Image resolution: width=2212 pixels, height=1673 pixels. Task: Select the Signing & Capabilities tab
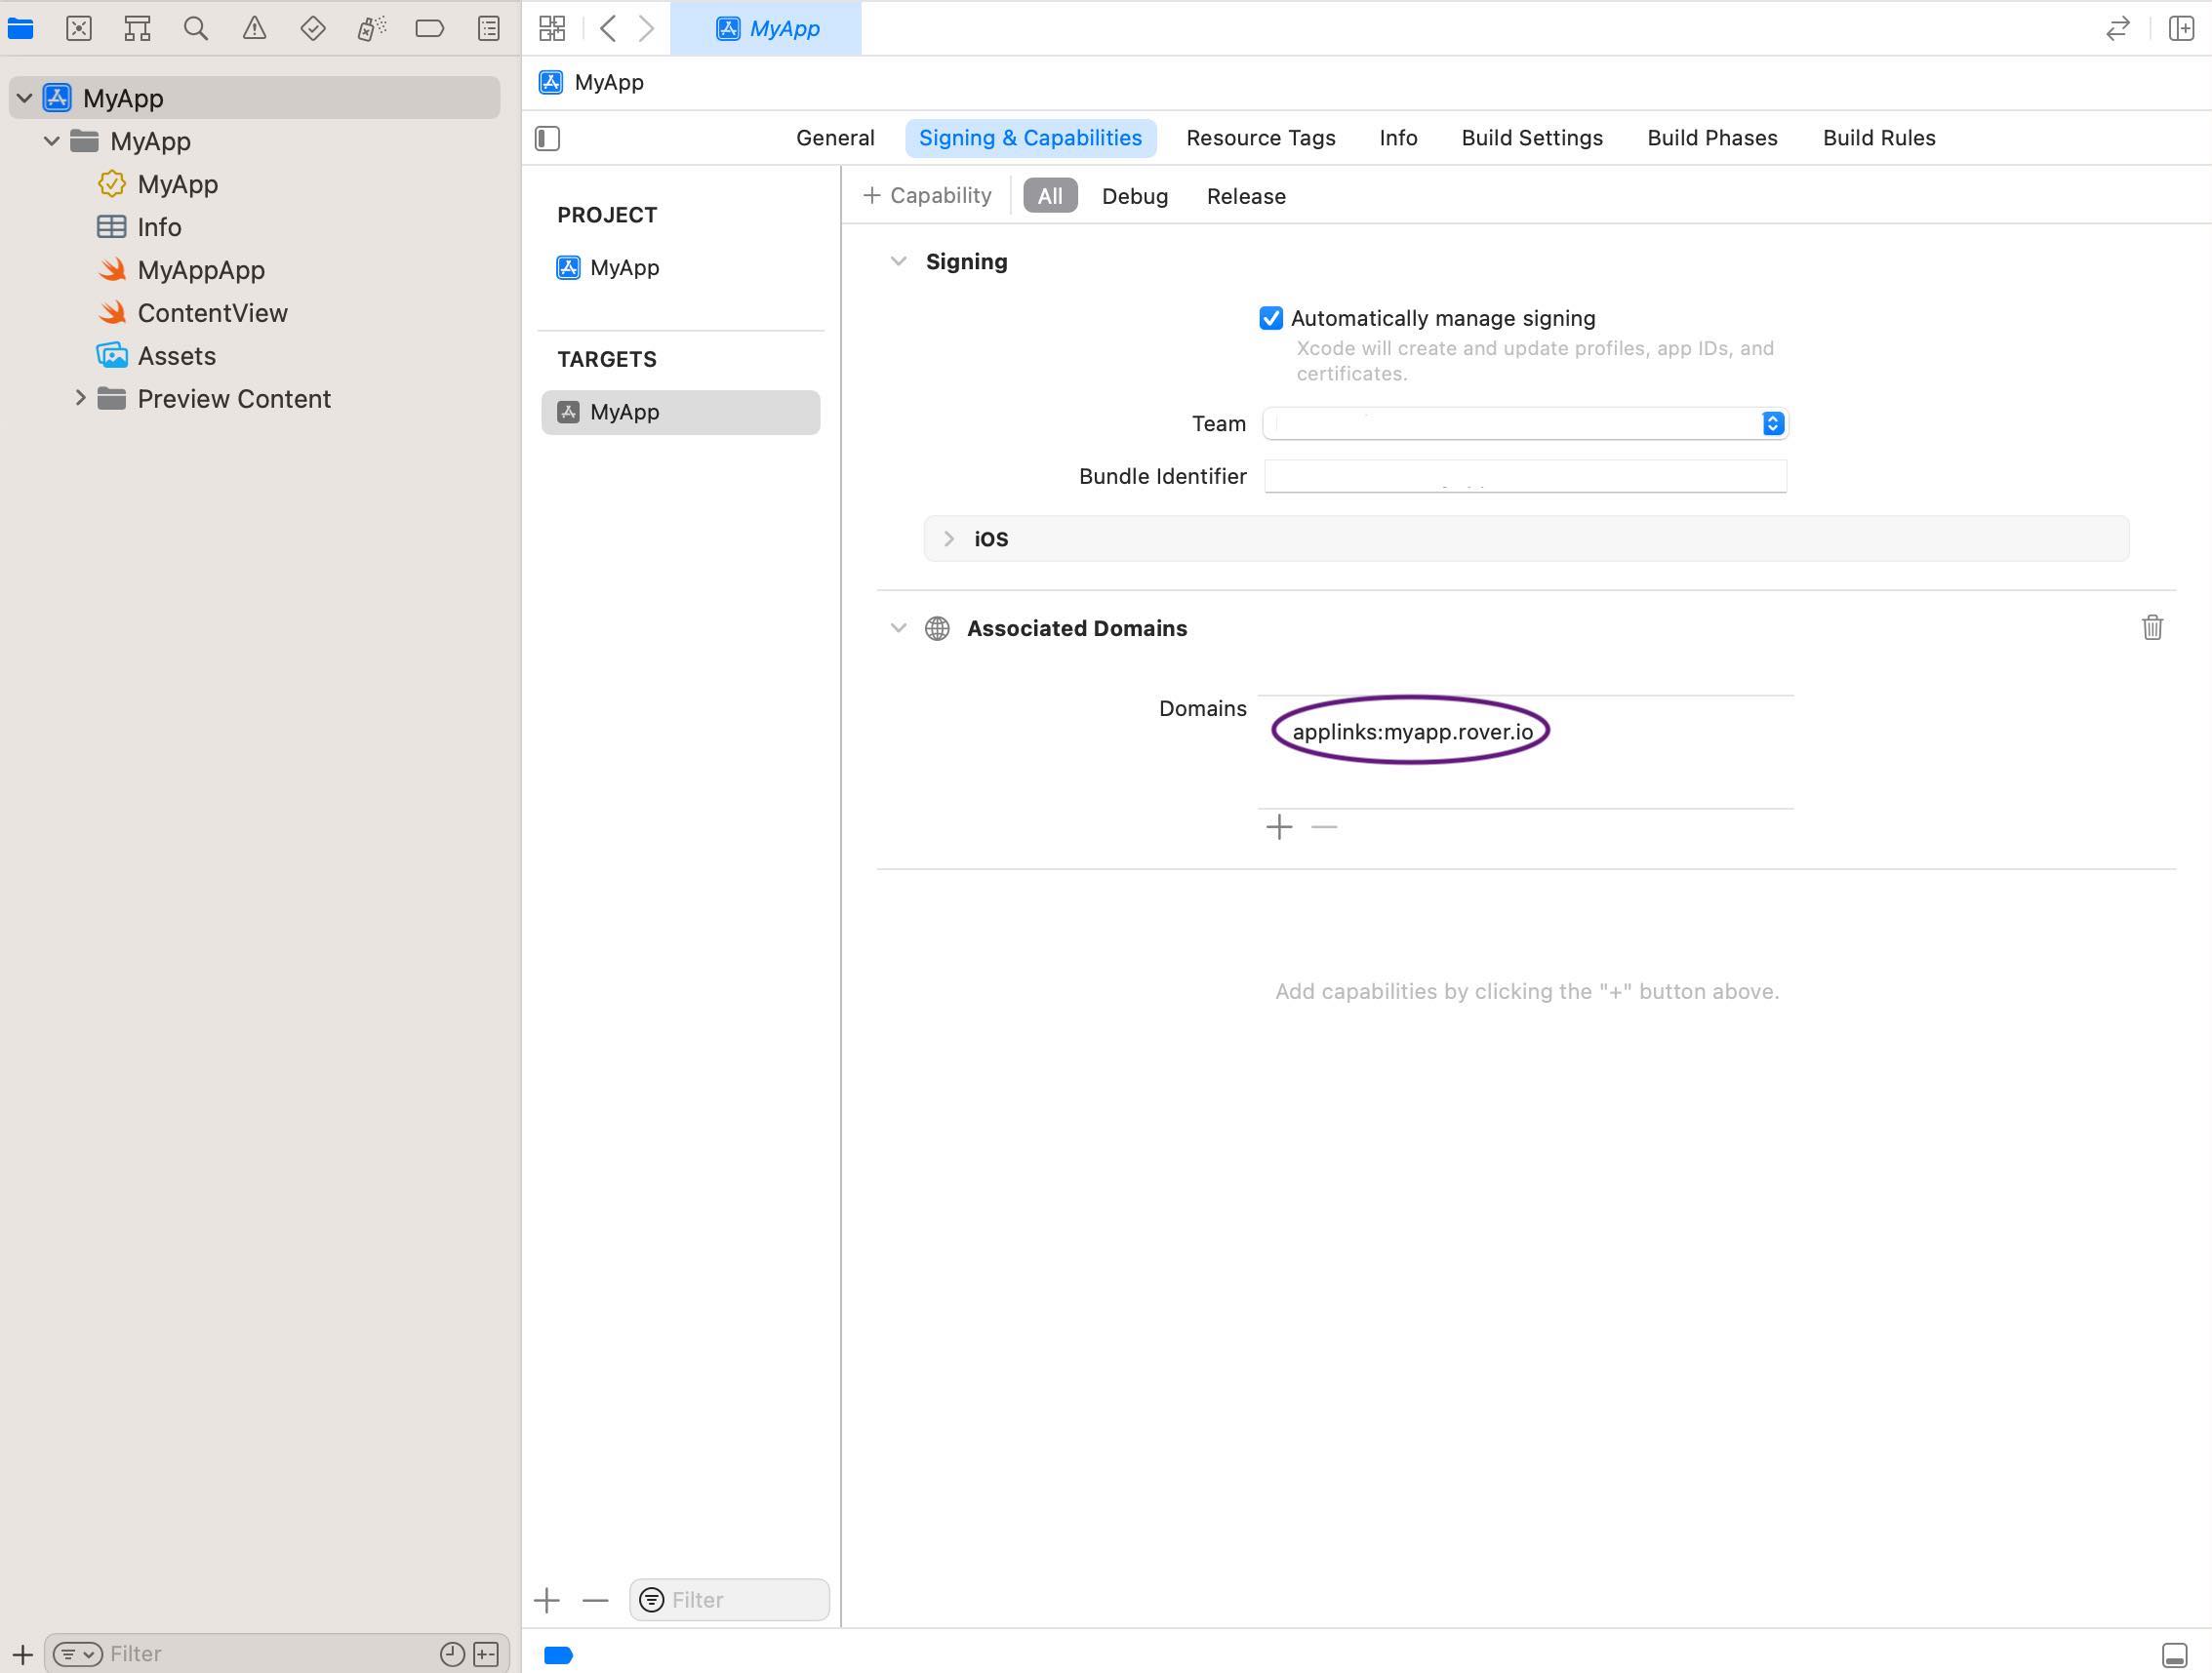1030,138
